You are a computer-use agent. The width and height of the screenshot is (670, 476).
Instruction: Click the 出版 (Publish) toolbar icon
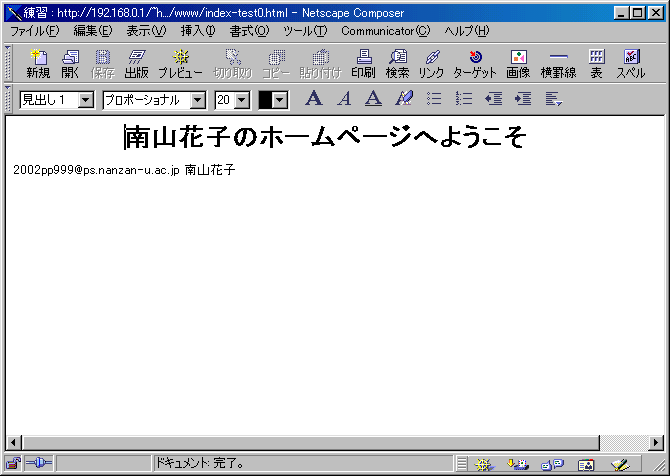(136, 64)
